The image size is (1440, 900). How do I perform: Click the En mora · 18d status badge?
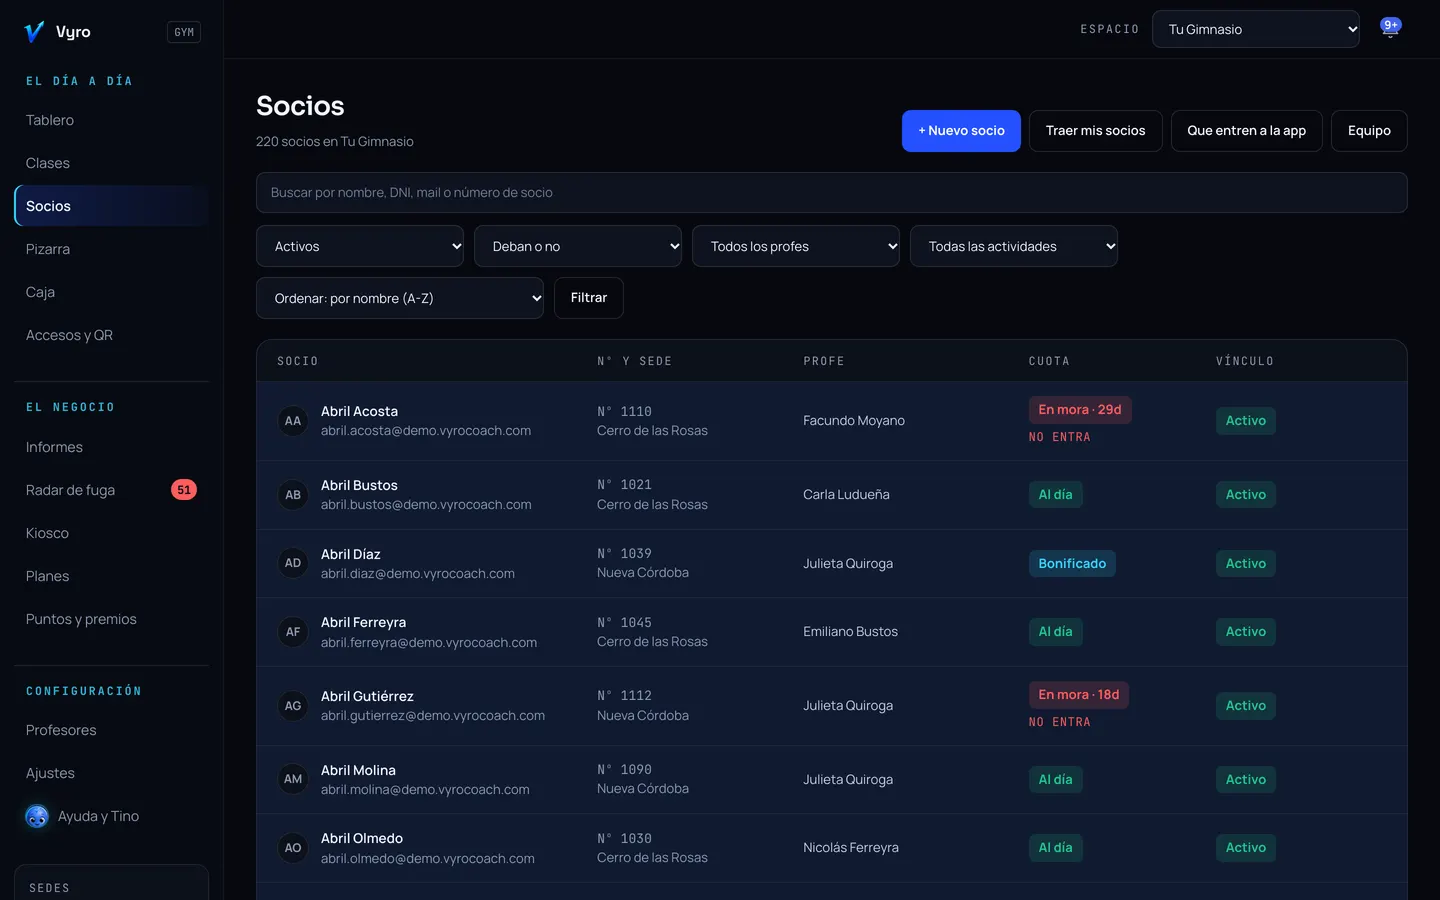[1079, 695]
